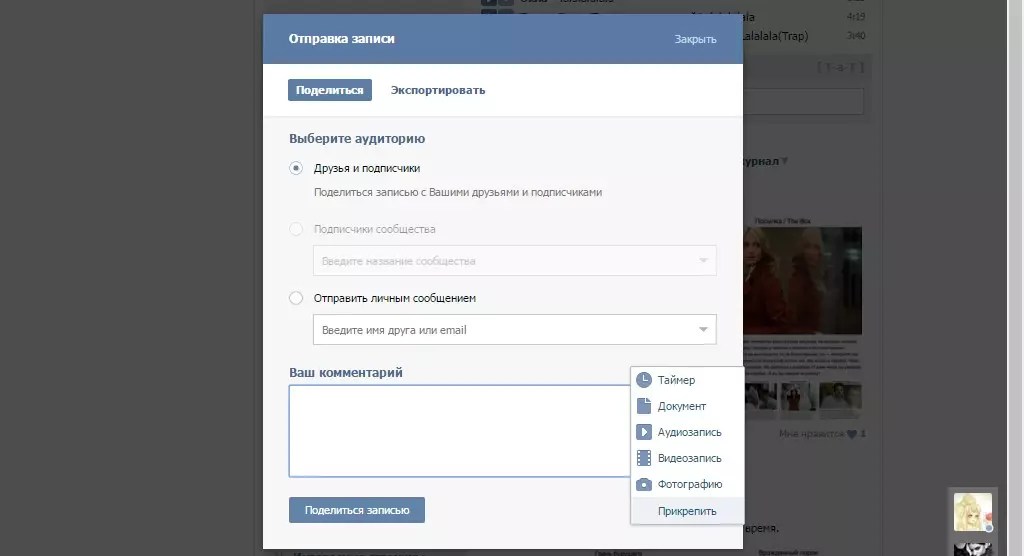Image resolution: width=1024 pixels, height=556 pixels.
Task: Click the Фотографию camera icon
Action: [x=644, y=484]
